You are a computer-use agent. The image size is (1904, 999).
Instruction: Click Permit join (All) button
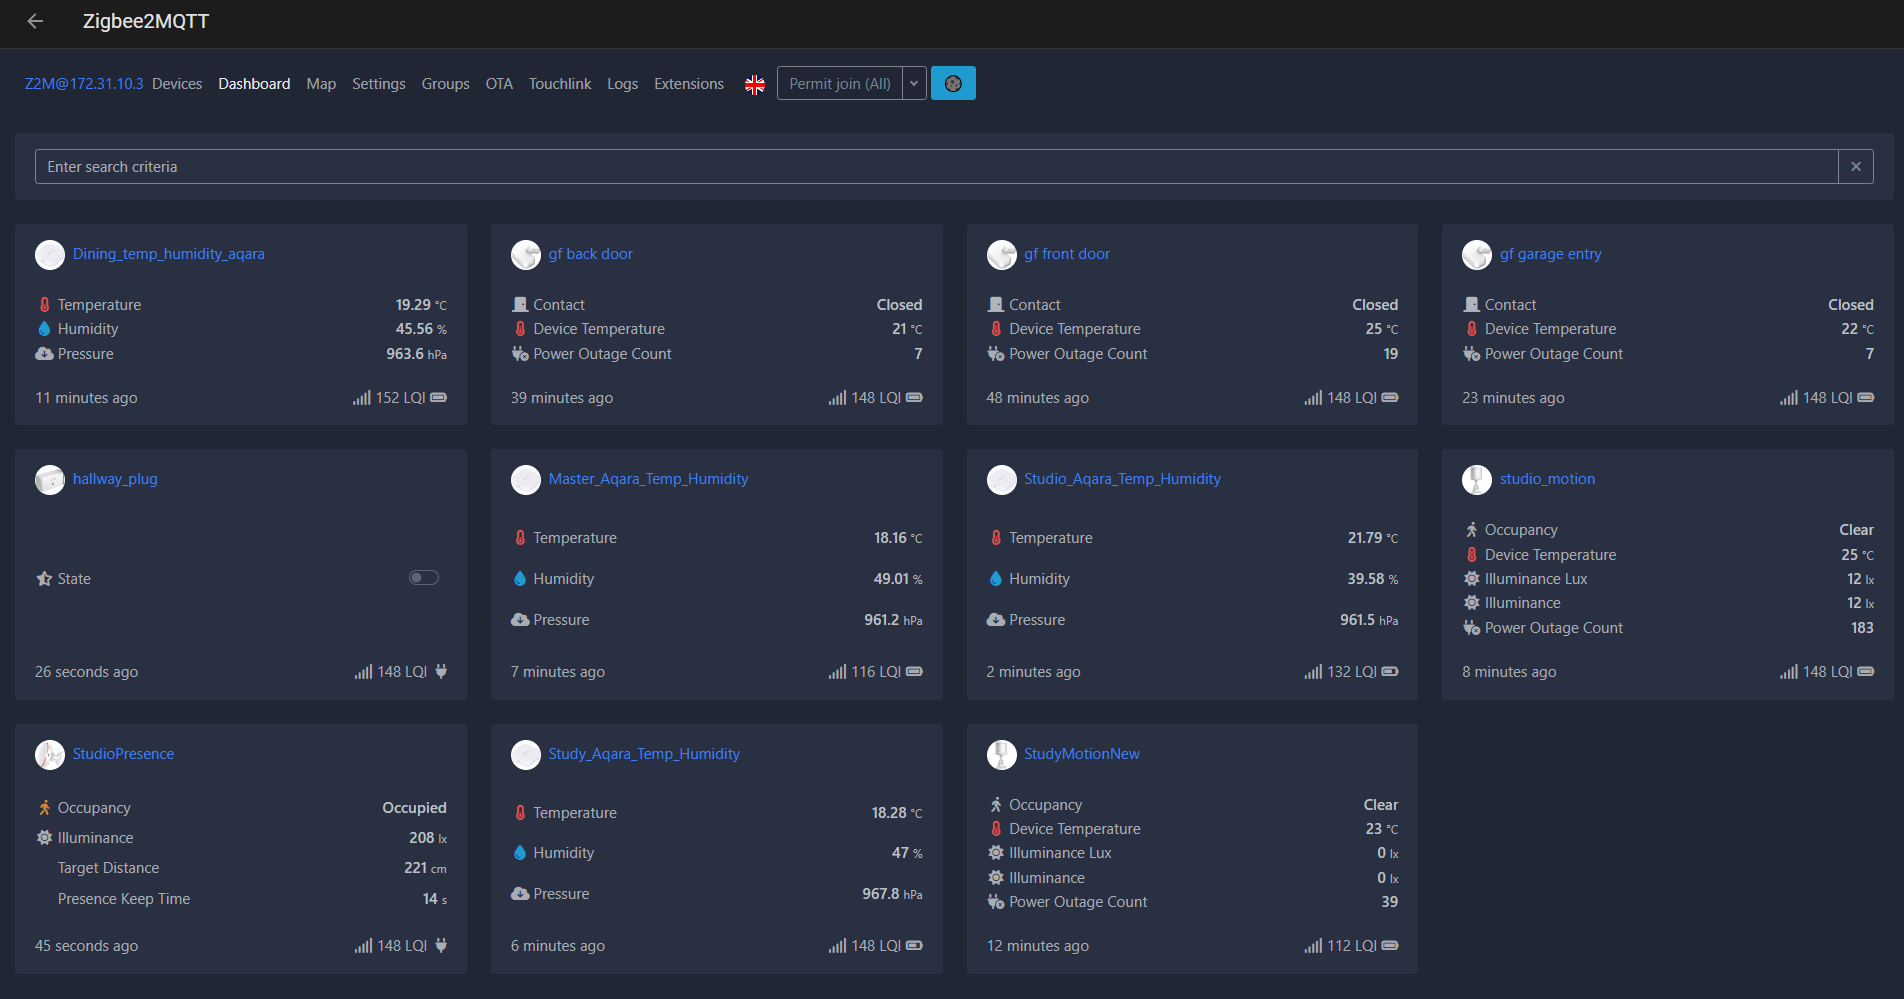pyautogui.click(x=840, y=83)
